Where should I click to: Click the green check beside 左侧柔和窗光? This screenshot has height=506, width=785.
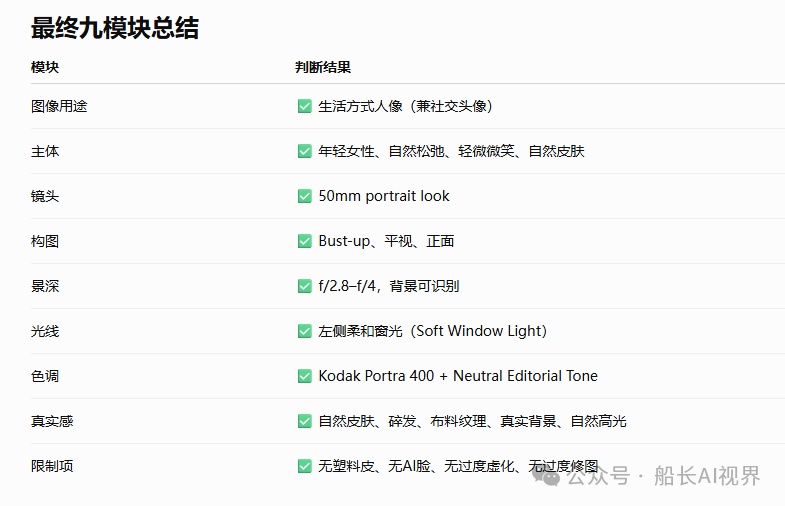[304, 331]
